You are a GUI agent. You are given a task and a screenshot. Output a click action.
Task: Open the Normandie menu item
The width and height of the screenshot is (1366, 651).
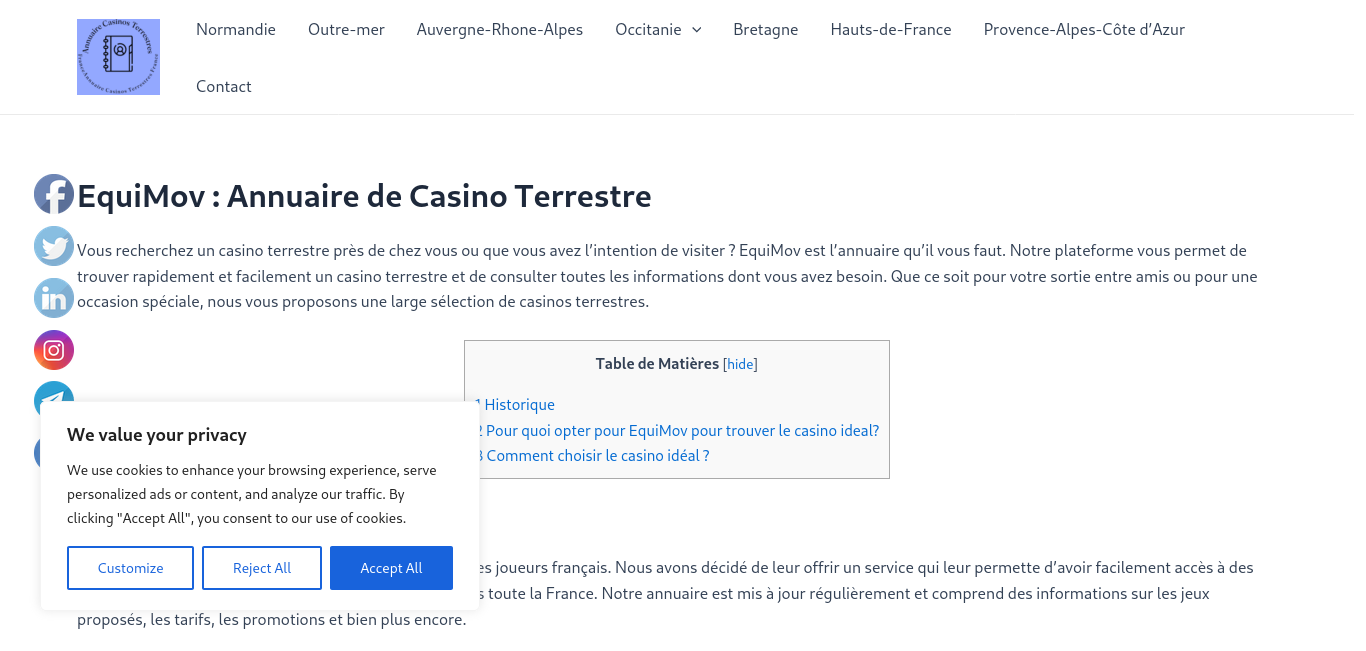236,30
